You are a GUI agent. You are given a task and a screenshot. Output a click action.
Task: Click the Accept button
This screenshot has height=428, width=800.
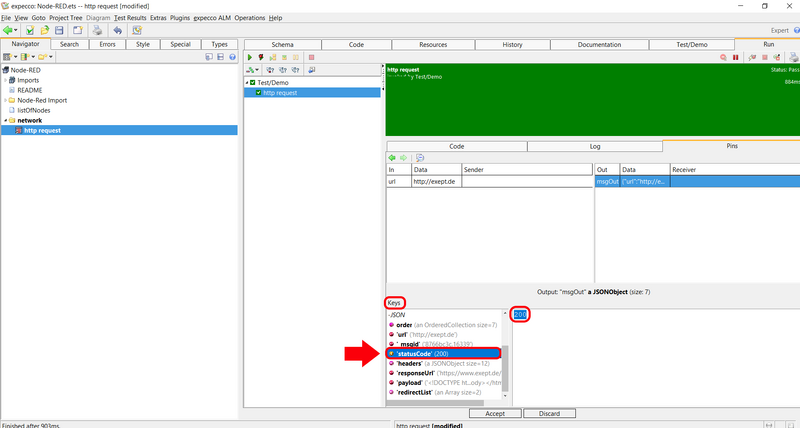(x=494, y=413)
